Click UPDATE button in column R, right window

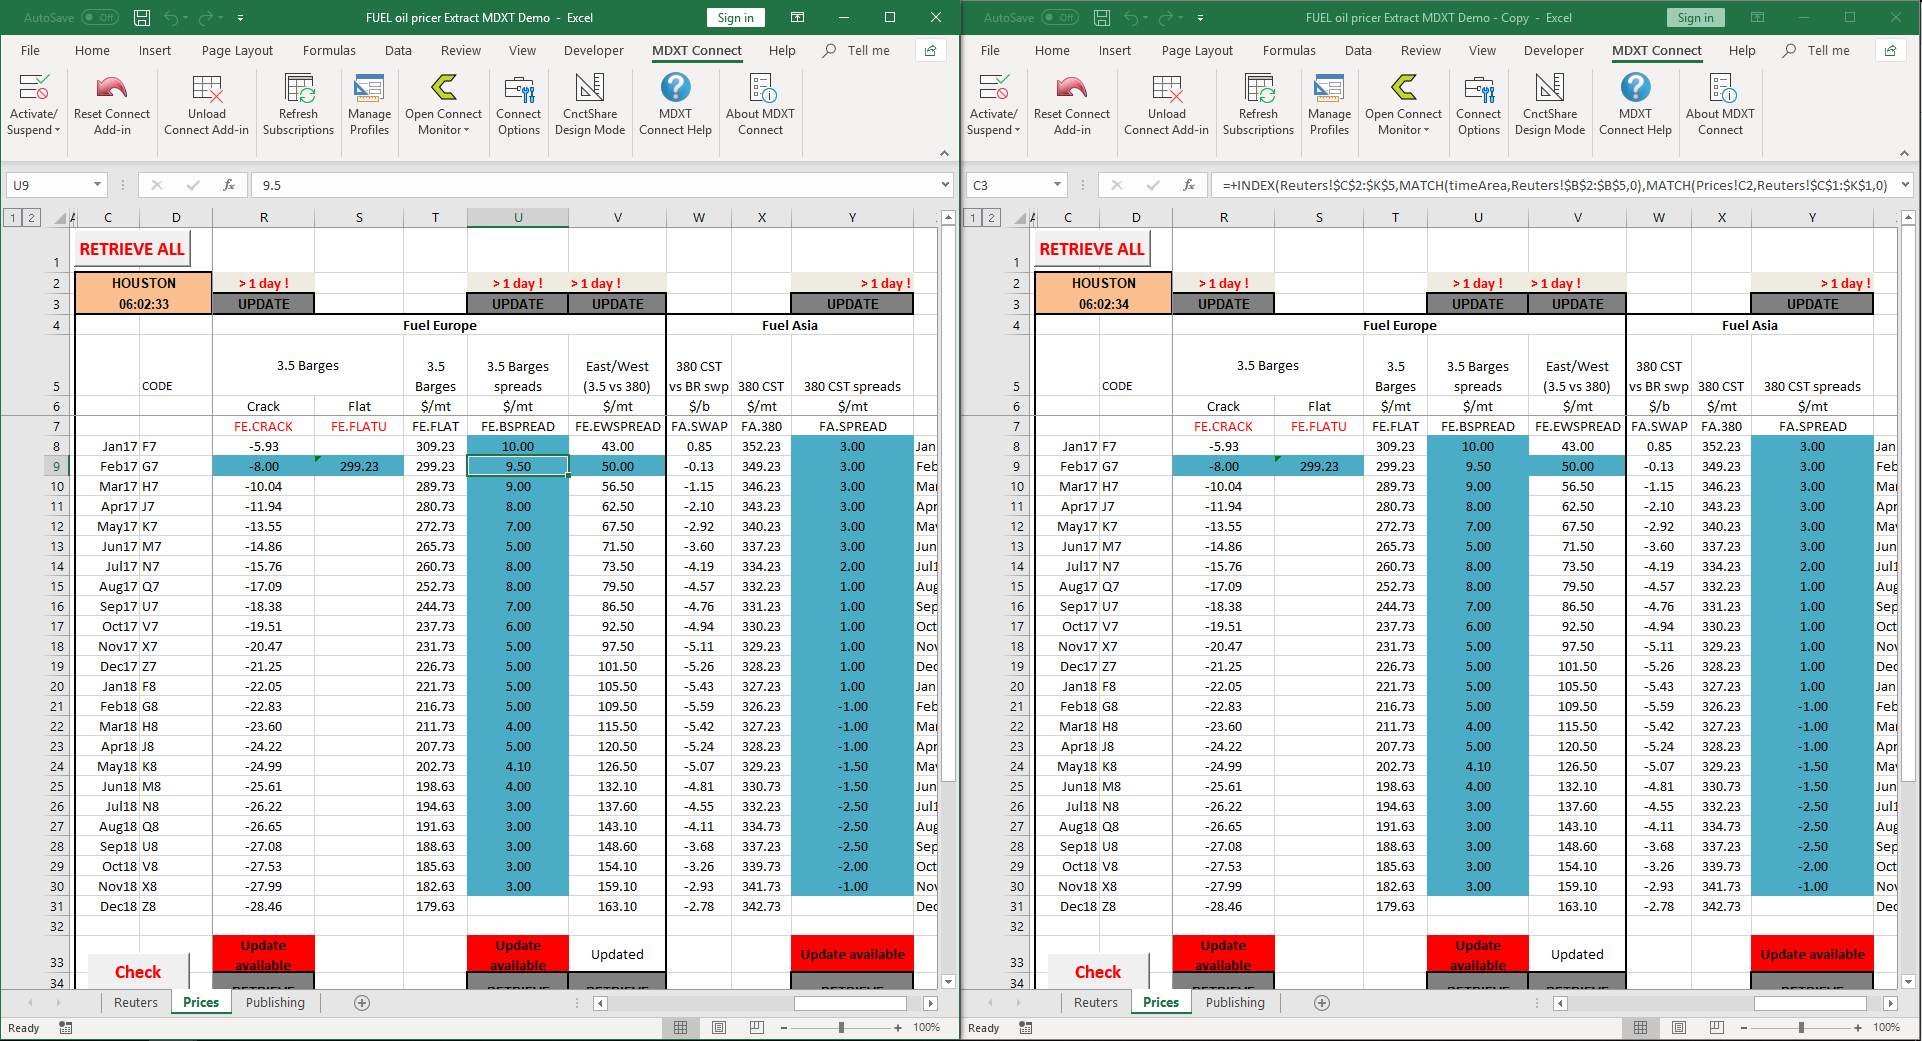tap(1223, 304)
